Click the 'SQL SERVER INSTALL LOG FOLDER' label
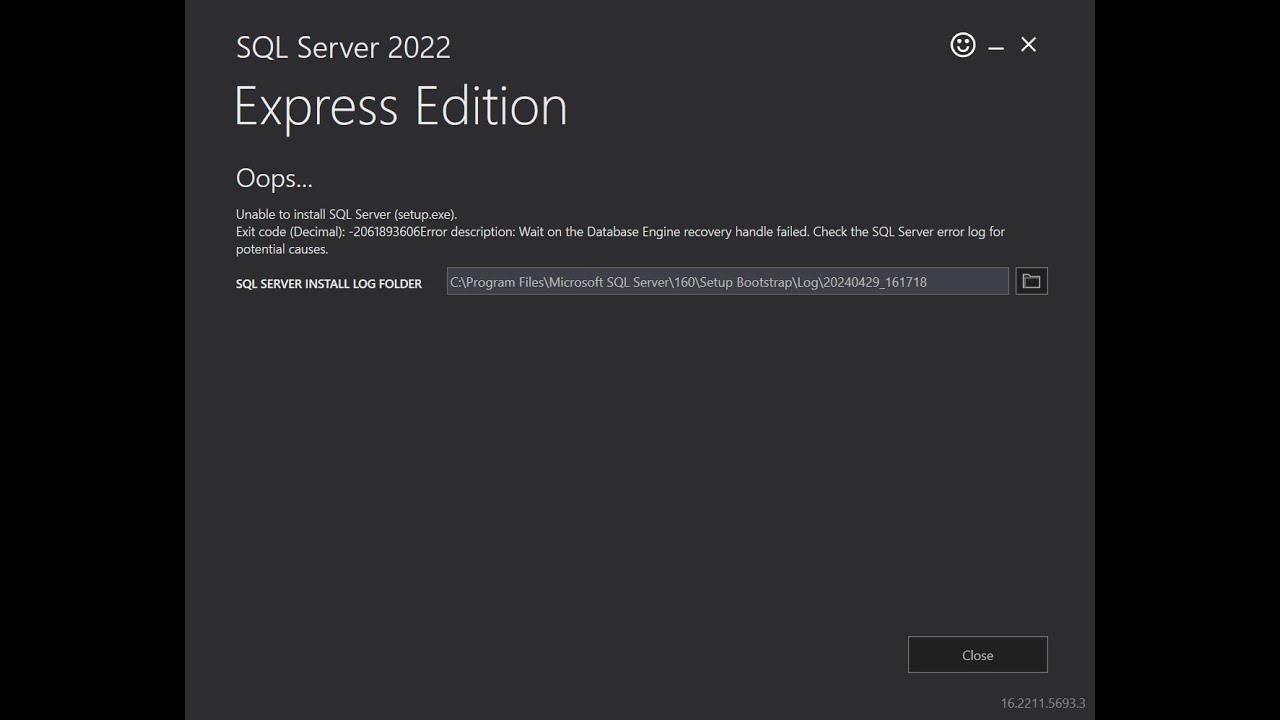This screenshot has width=1280, height=720. (x=329, y=284)
